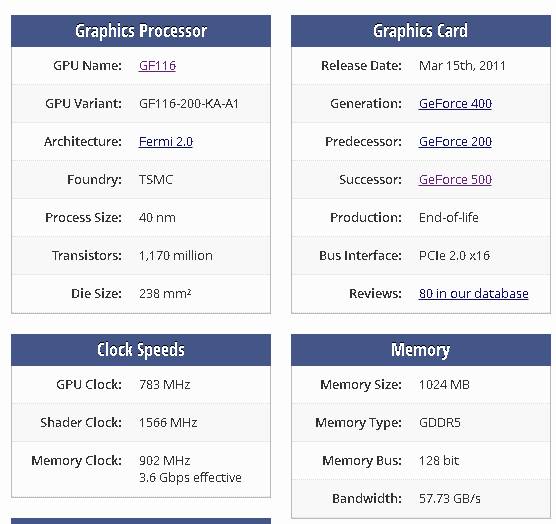Screen dimensions: 556x524
Task: Click the GF116-200-KA-A1 variant value
Action: pos(189,104)
